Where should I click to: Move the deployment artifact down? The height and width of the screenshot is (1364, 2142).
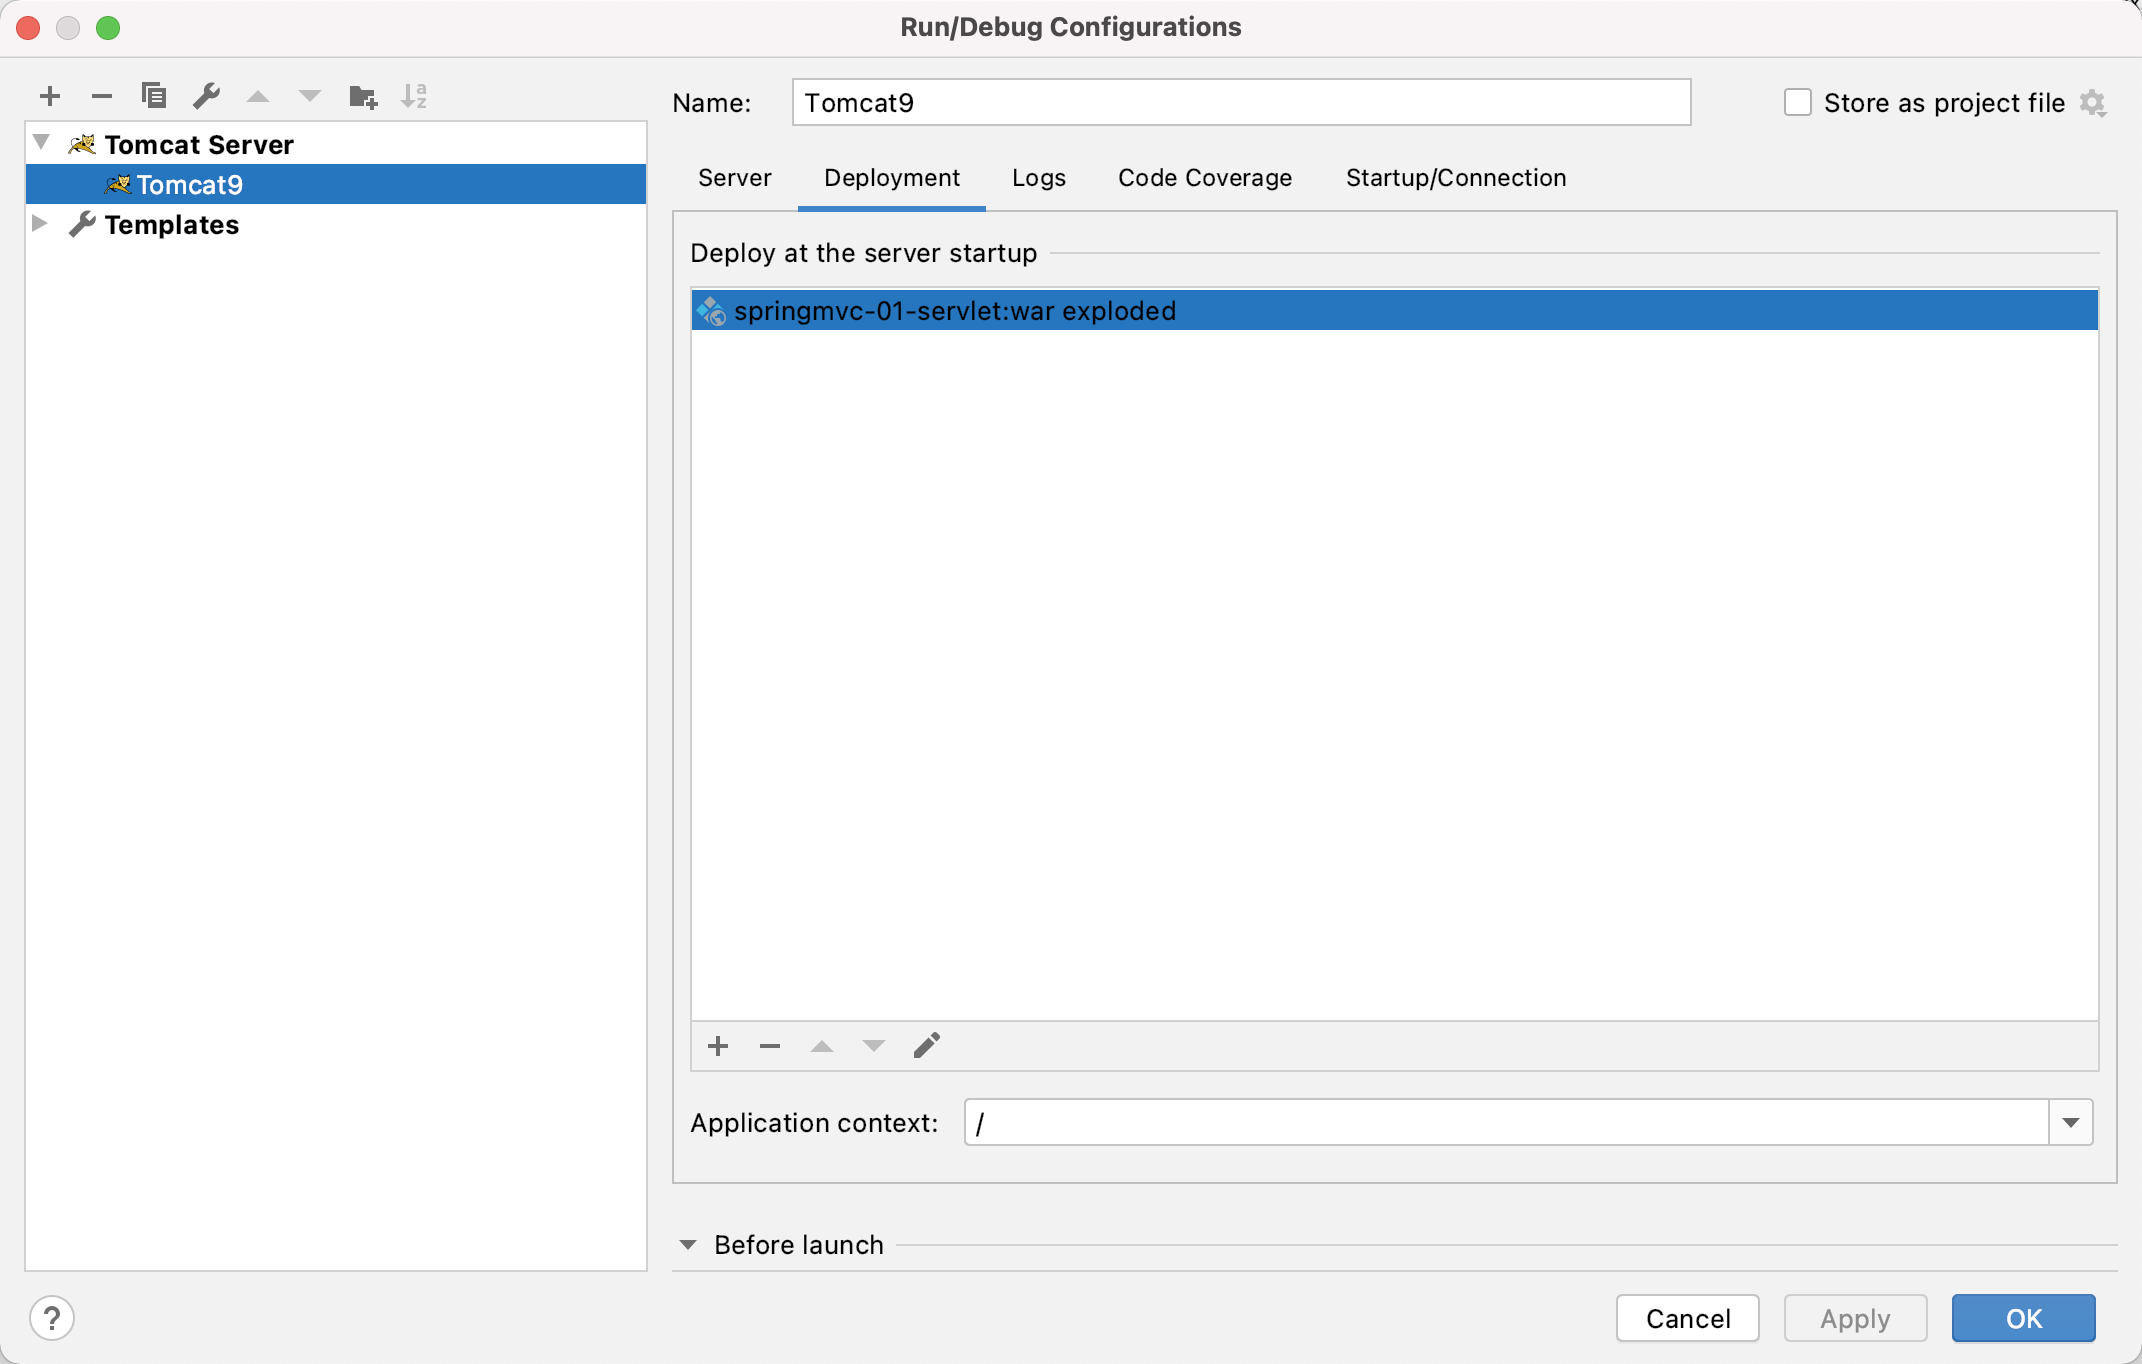[x=874, y=1046]
